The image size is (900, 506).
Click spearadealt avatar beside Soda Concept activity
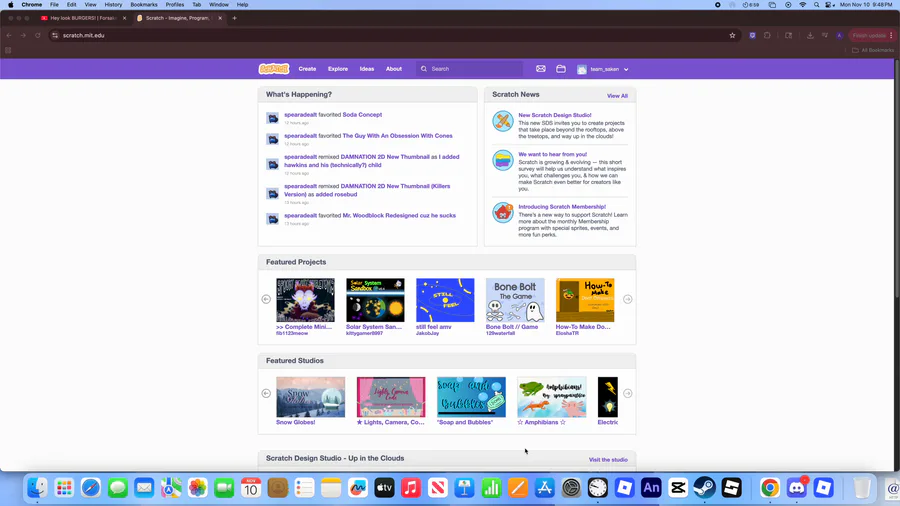tap(273, 118)
